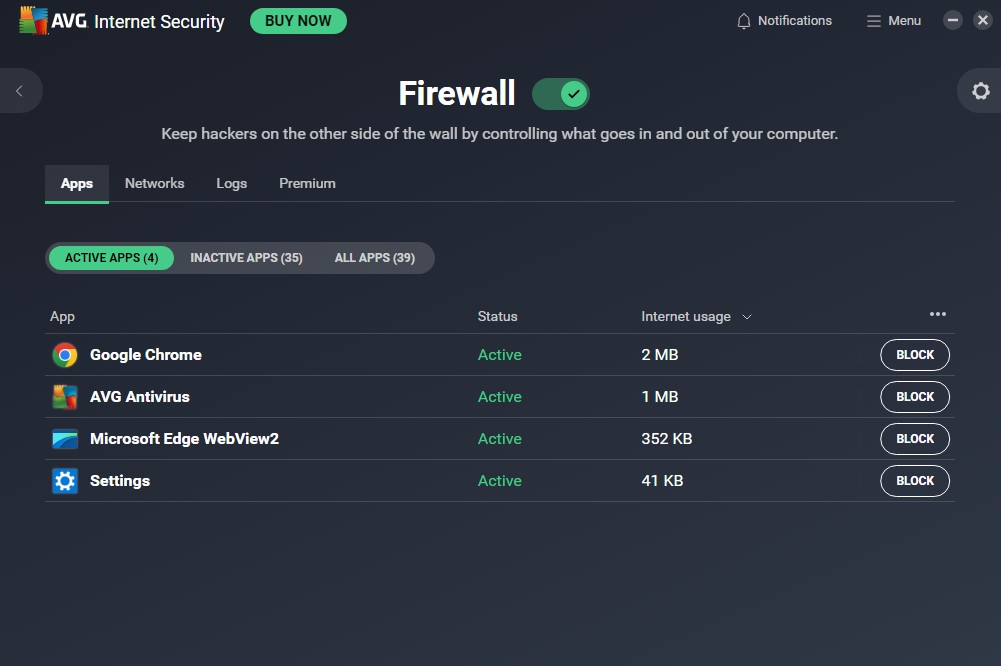Block AVG Antivirus
Image resolution: width=1001 pixels, height=666 pixels.
pos(915,397)
